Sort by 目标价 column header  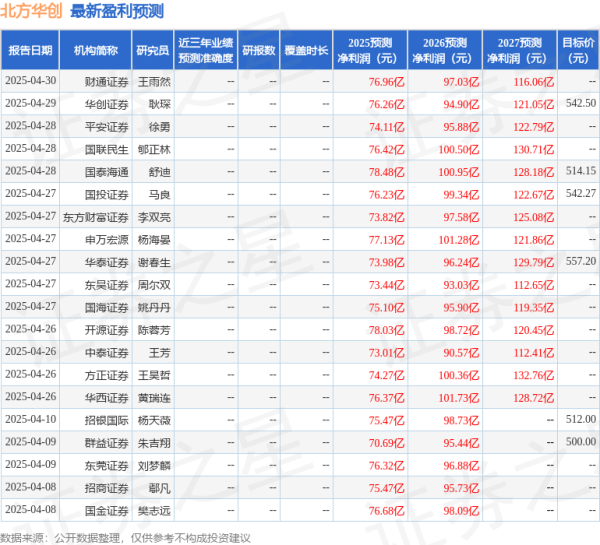[x=578, y=50]
